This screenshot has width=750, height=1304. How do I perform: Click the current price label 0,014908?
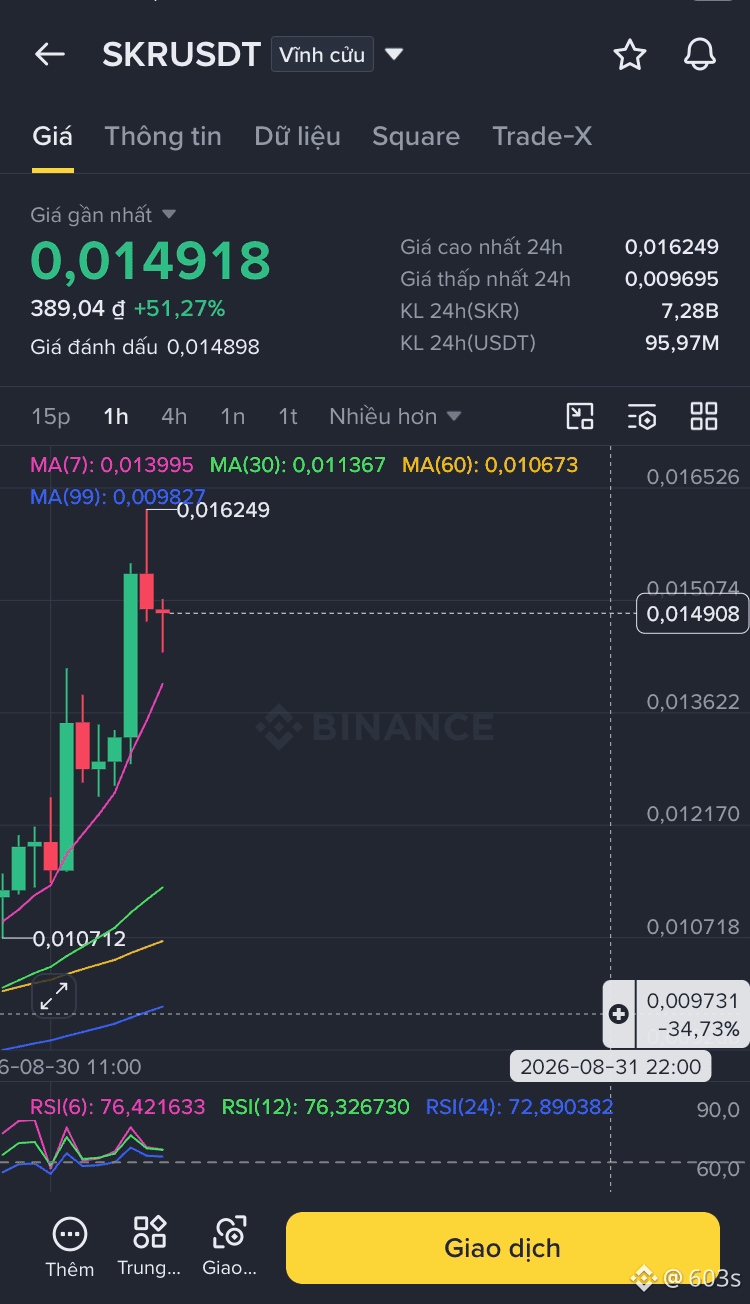click(693, 614)
